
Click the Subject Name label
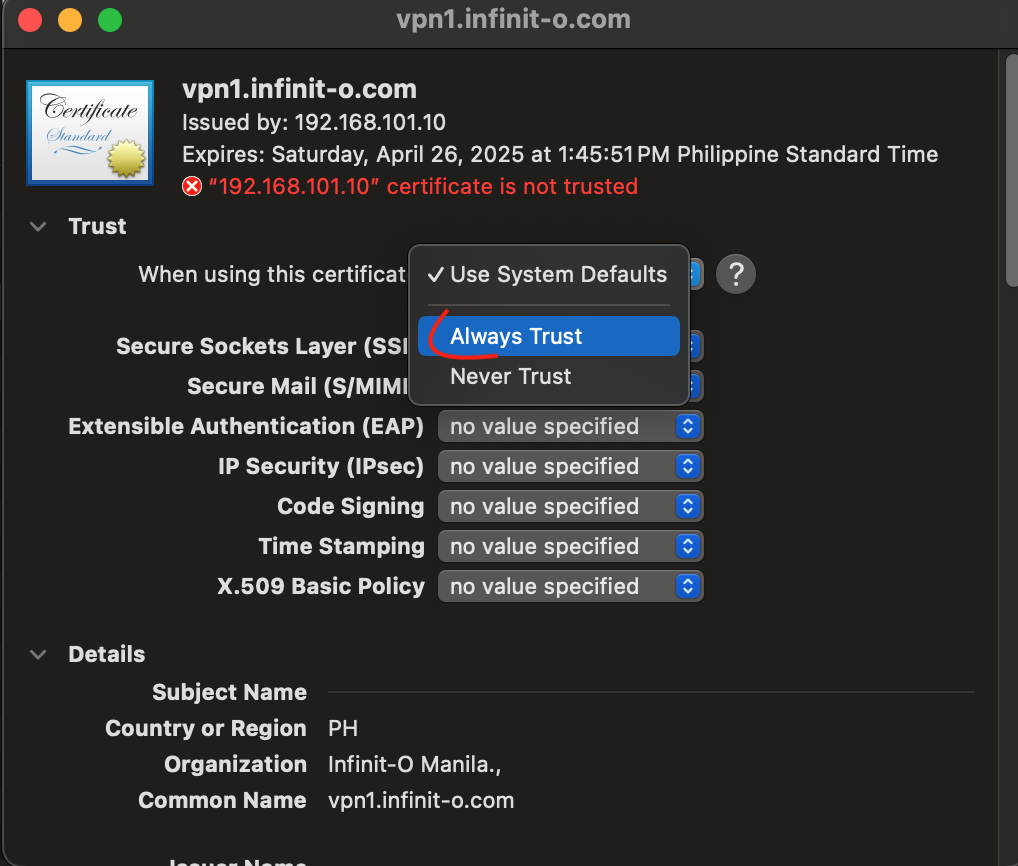tap(229, 693)
